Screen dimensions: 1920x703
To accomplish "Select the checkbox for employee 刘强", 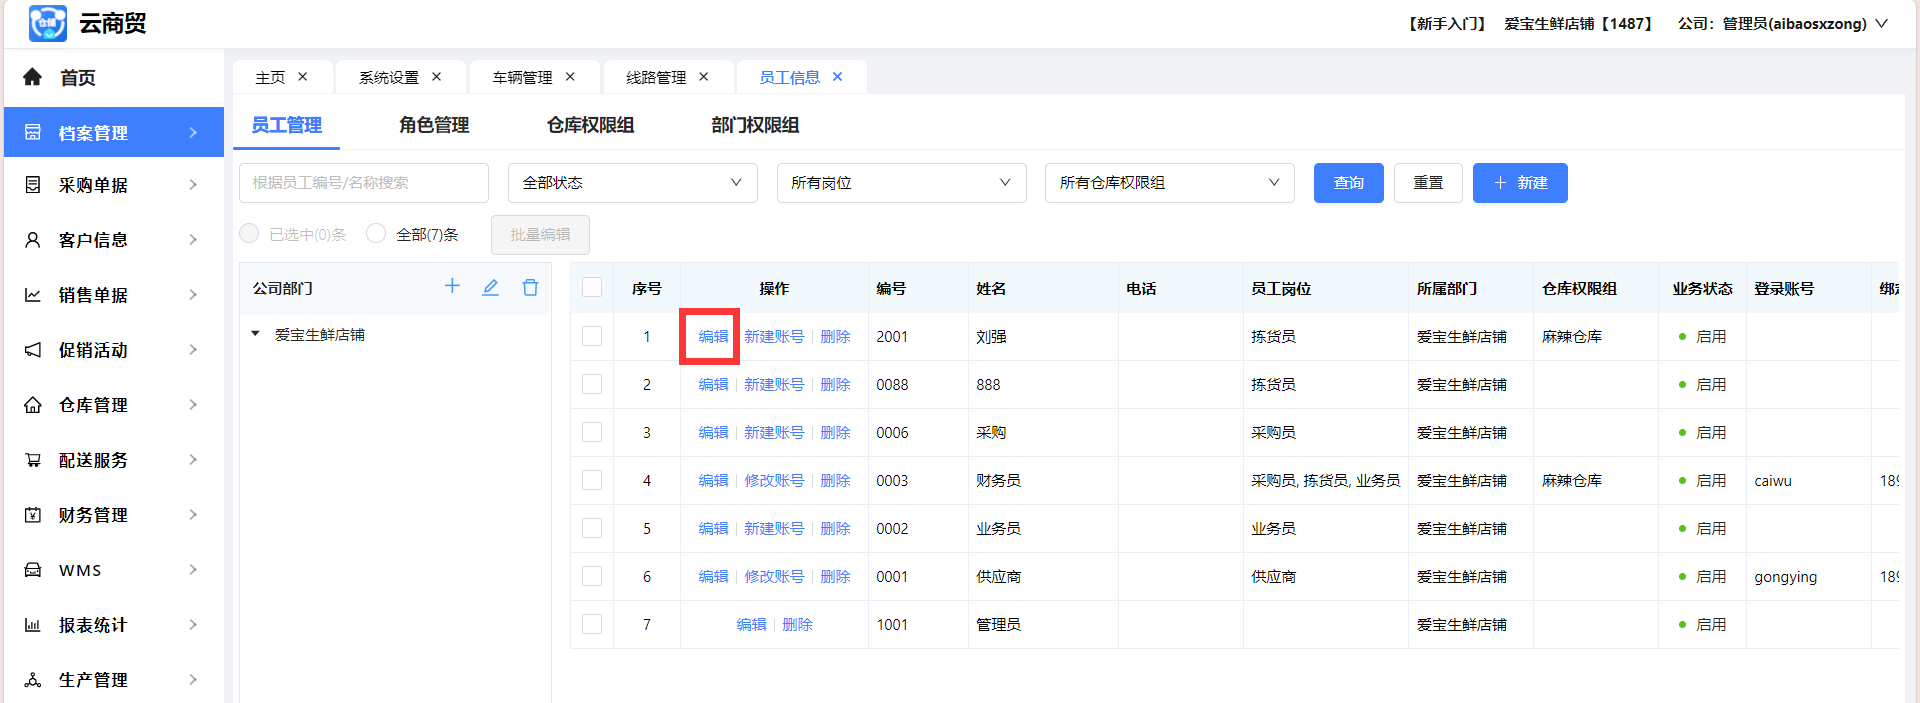I will [592, 336].
